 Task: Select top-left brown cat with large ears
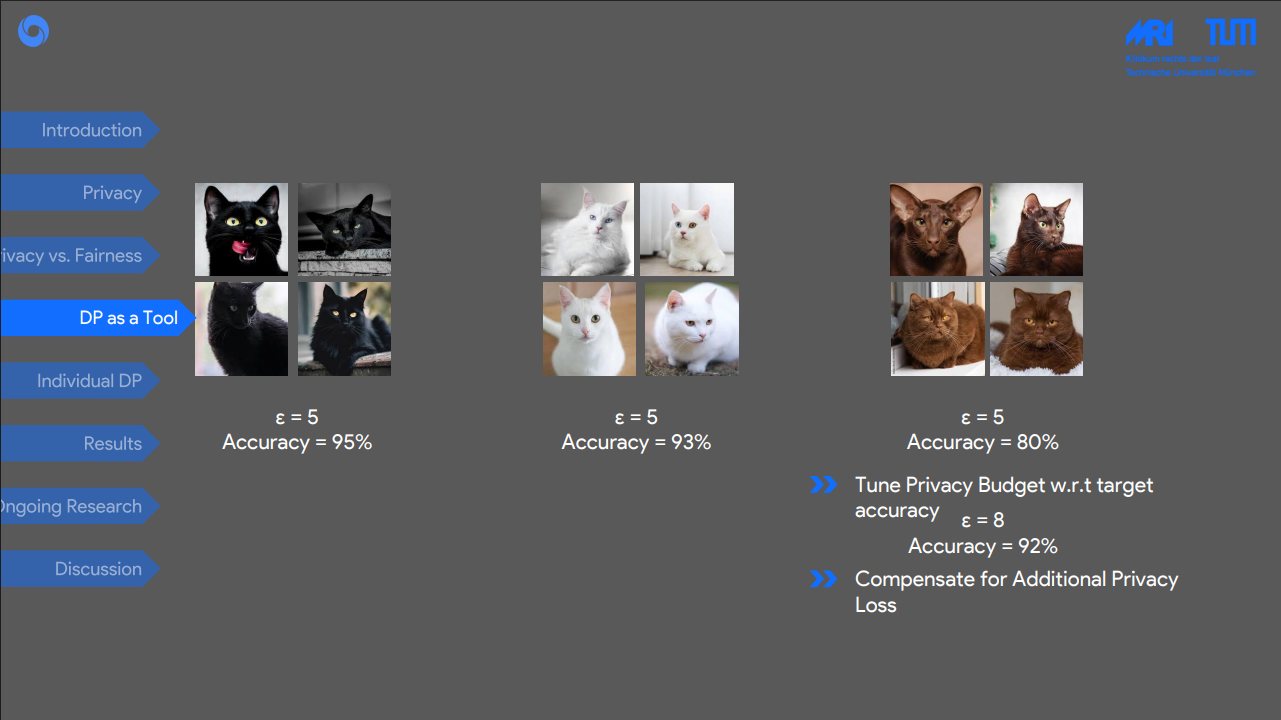[x=936, y=229]
